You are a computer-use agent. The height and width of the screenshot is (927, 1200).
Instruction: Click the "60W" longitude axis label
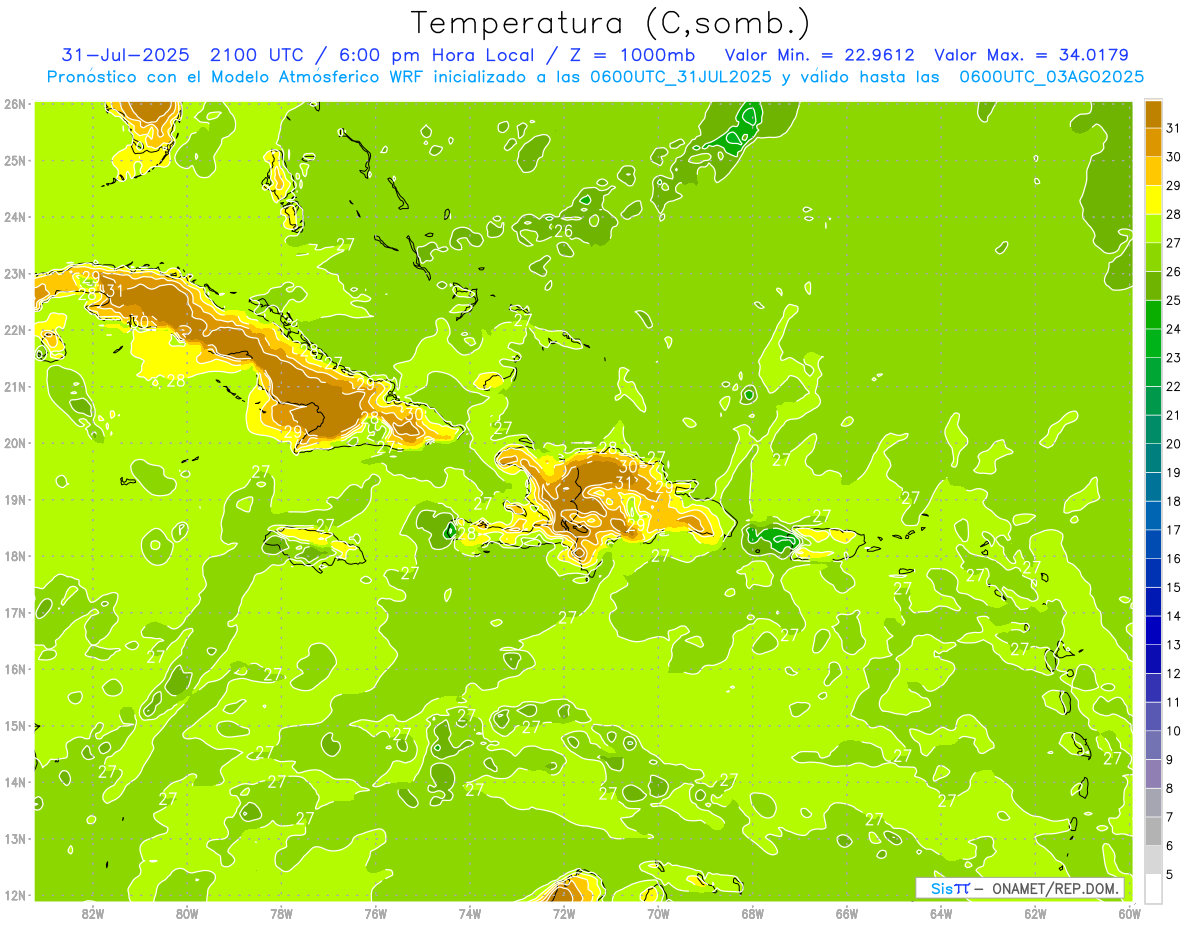coord(1129,912)
